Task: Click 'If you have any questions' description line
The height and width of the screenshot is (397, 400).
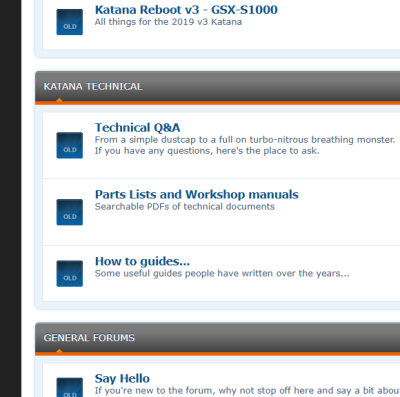Action: point(207,151)
